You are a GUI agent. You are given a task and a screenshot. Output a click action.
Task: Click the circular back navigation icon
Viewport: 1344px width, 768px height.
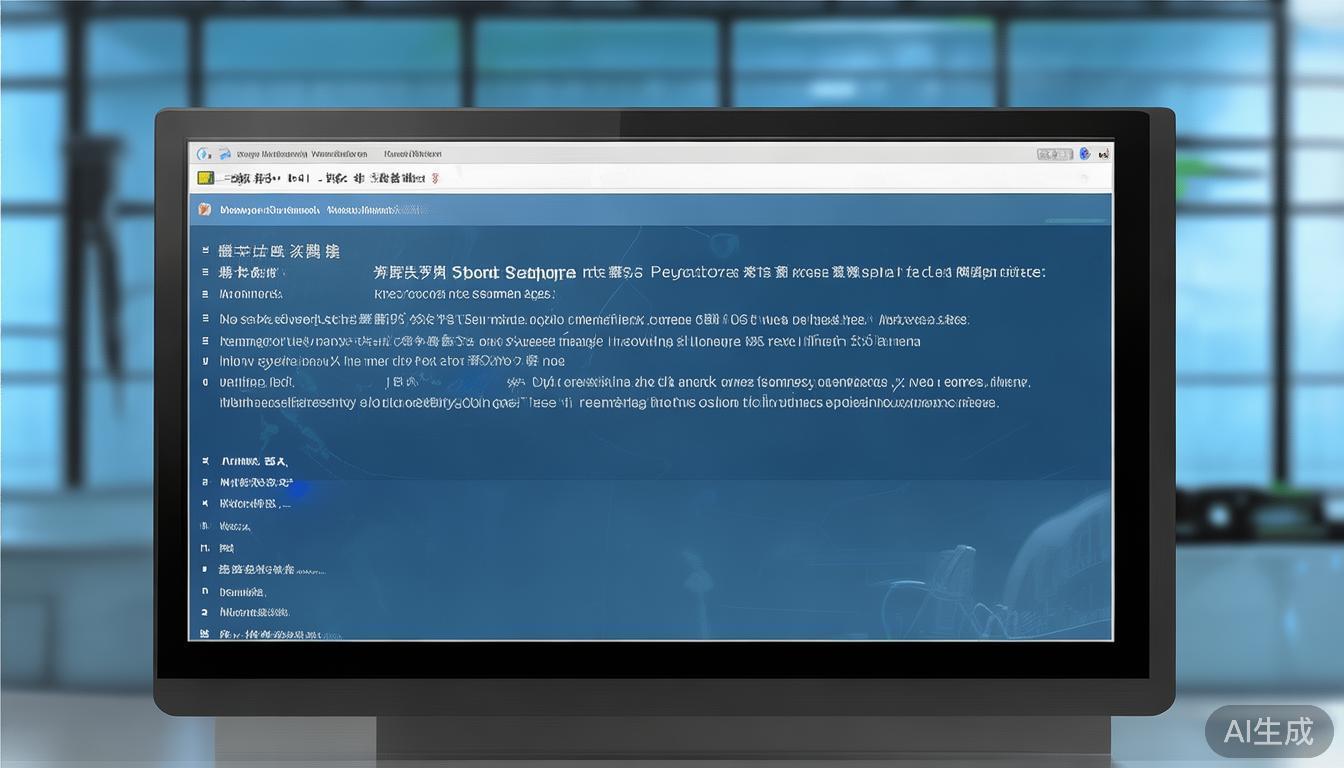point(203,153)
